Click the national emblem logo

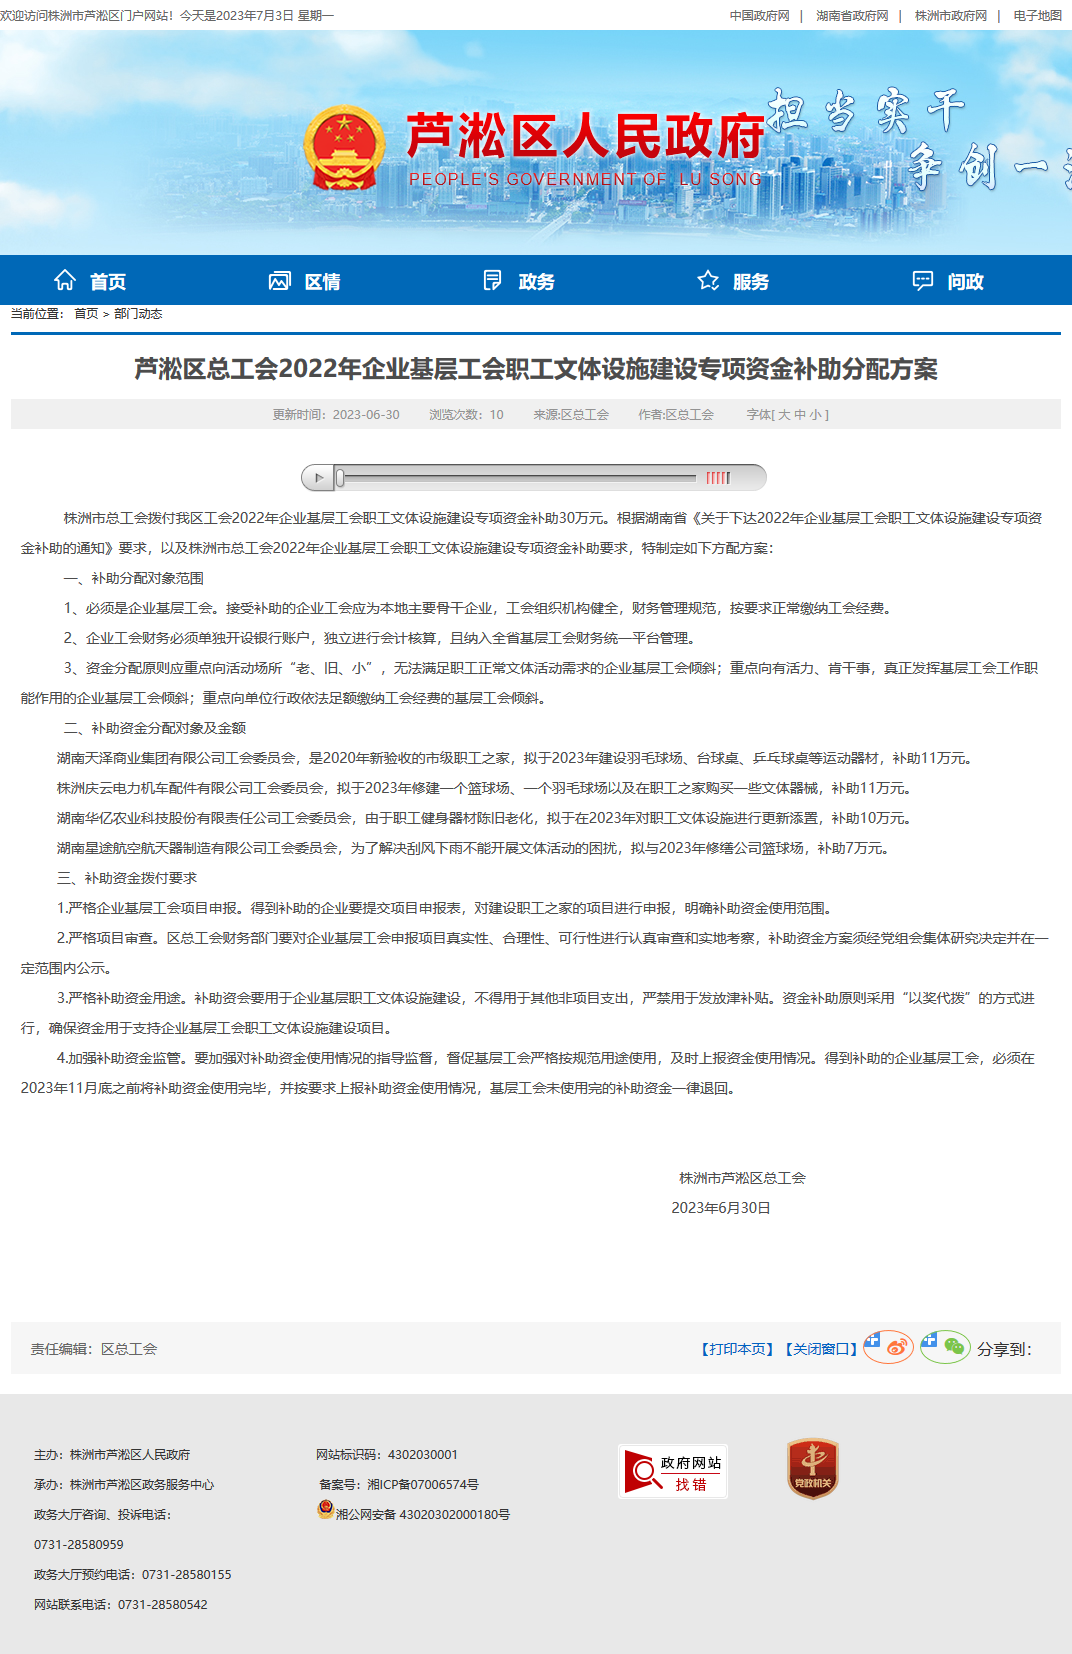pyautogui.click(x=344, y=148)
